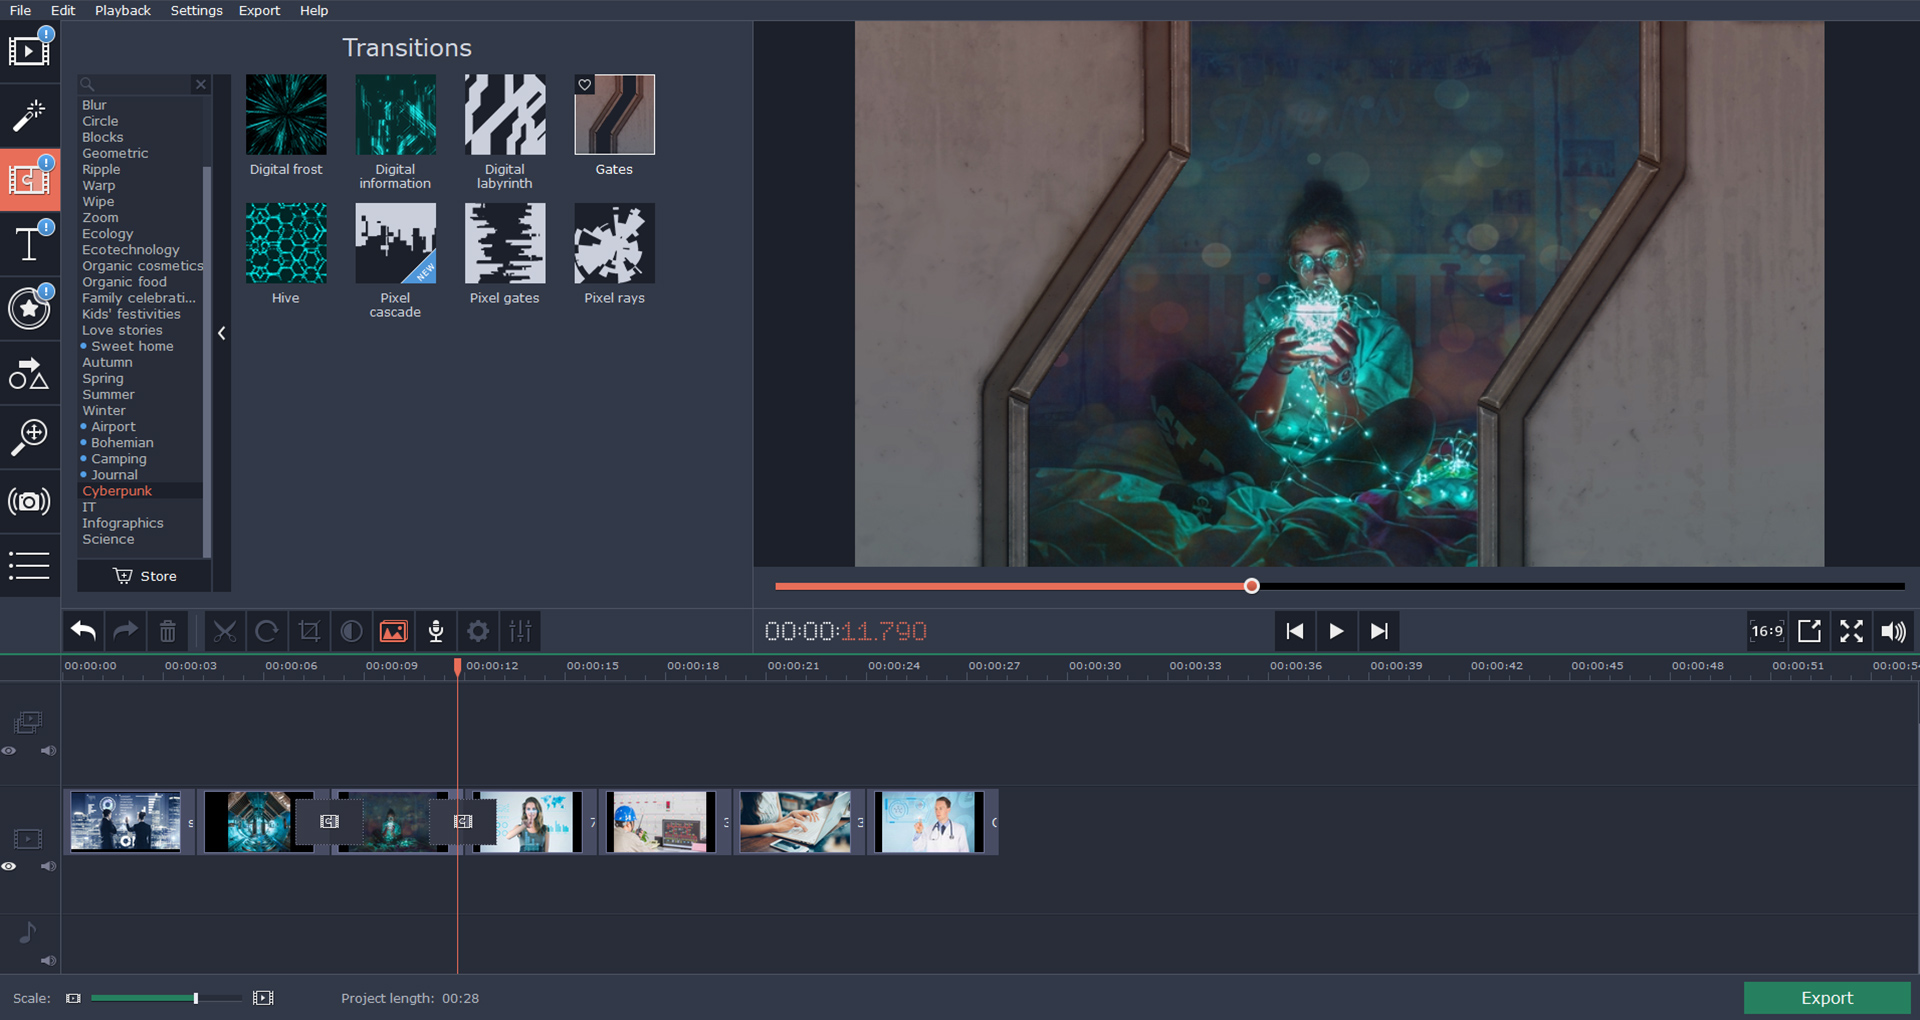The width and height of the screenshot is (1920, 1020).
Task: Enable fullscreen preview mode
Action: point(1851,631)
